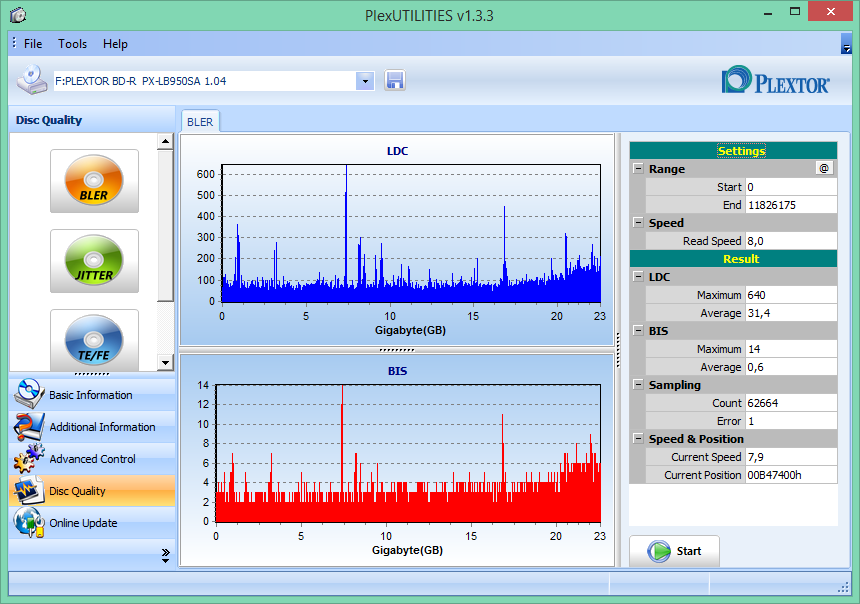Screen dimensions: 860x604
Task: Click the Read Speed value 8,0
Action: [790, 241]
